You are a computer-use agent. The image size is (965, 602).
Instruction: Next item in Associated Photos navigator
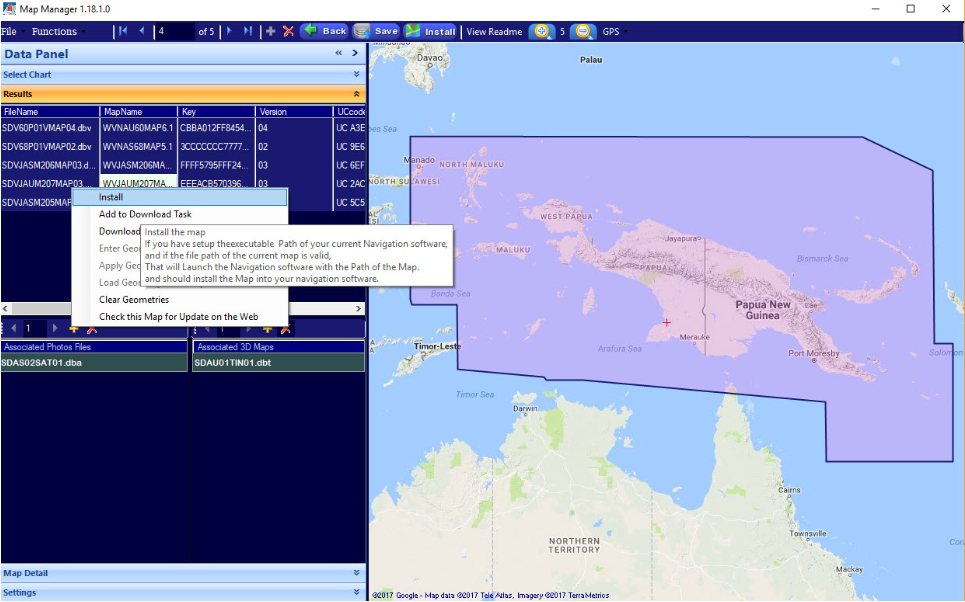click(55, 329)
